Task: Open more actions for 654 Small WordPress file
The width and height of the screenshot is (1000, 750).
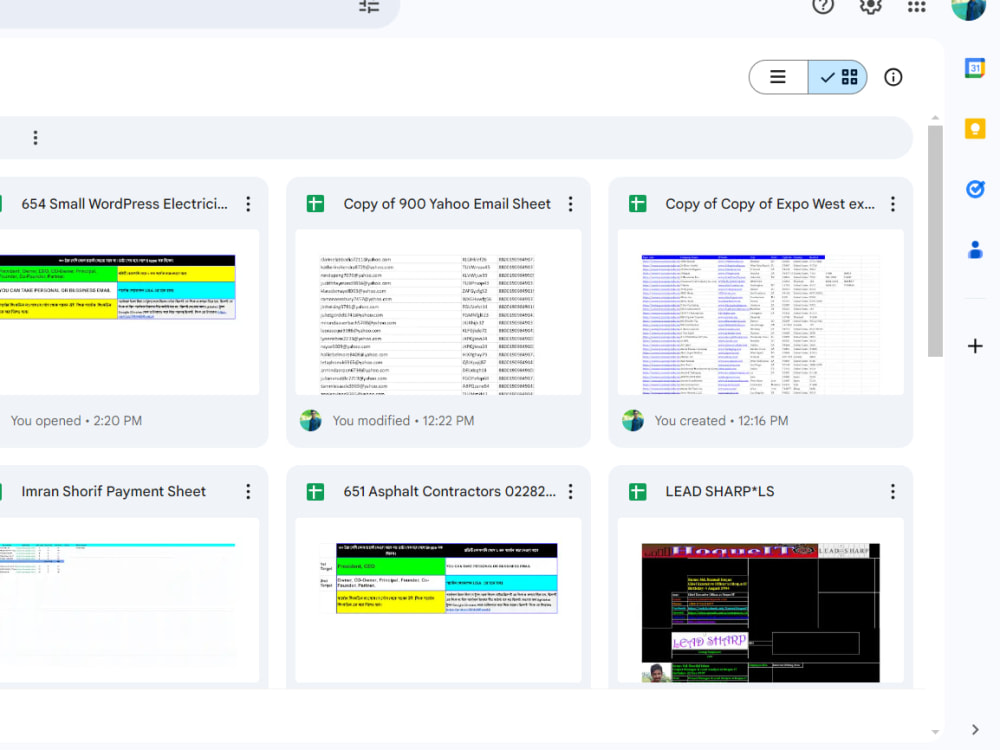Action: coord(248,204)
